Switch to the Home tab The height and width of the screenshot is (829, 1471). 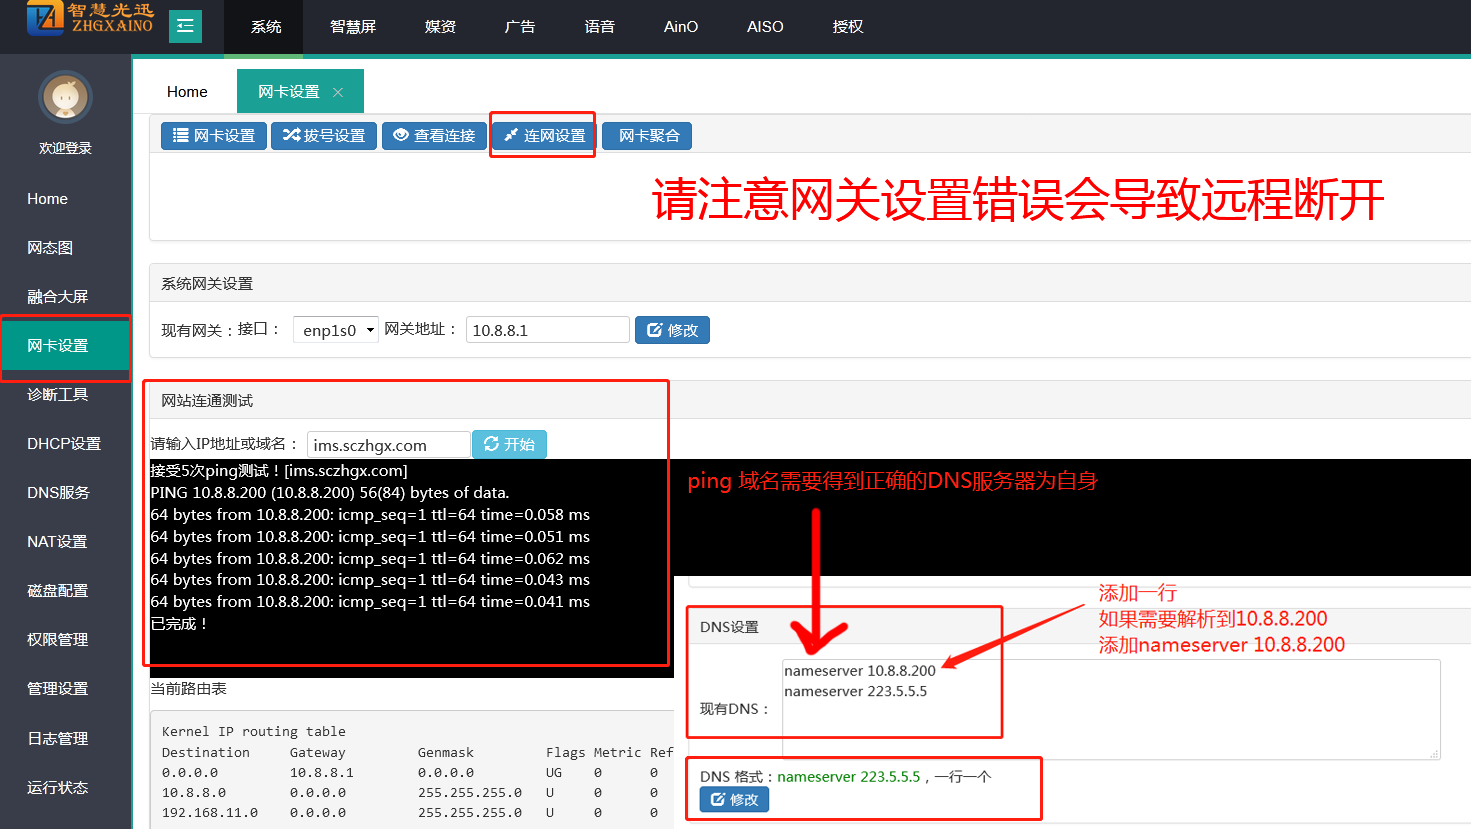[x=187, y=92]
